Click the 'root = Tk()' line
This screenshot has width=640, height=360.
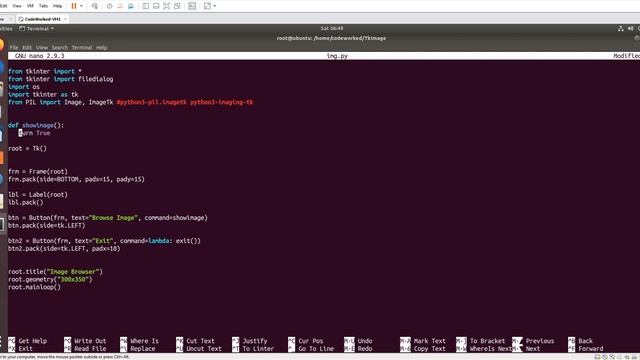coord(27,148)
